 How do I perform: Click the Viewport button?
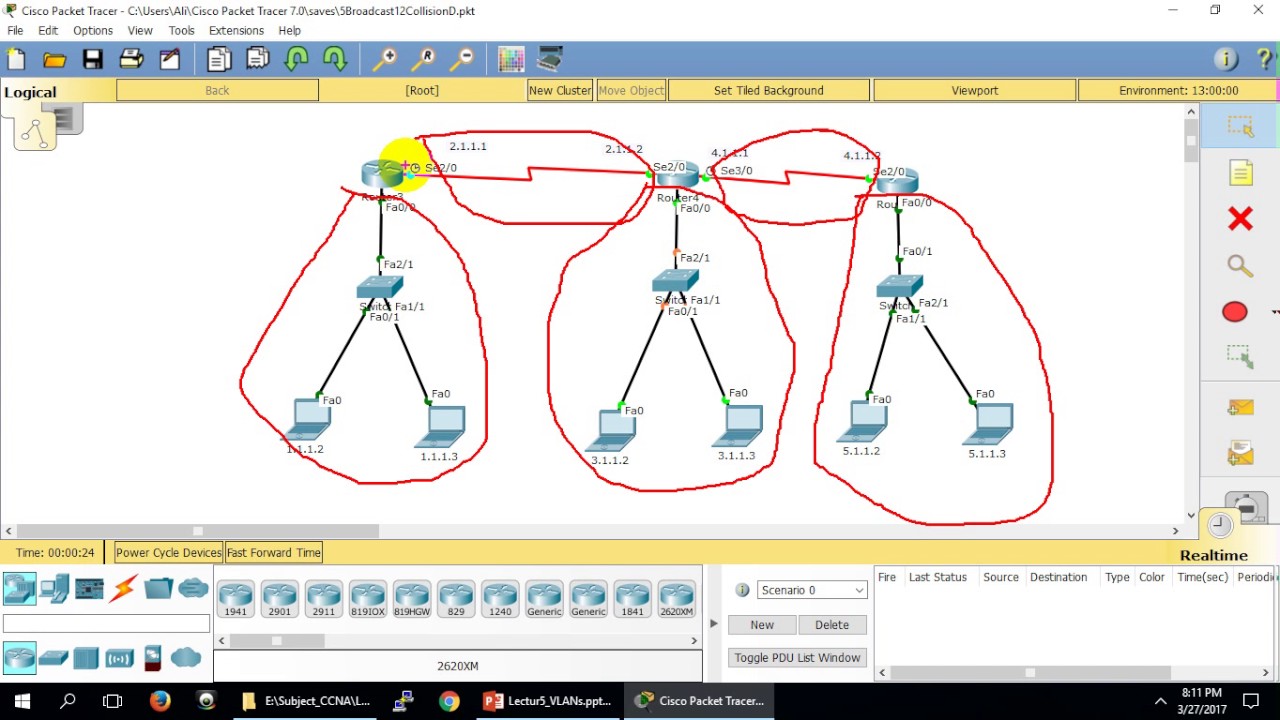975,90
